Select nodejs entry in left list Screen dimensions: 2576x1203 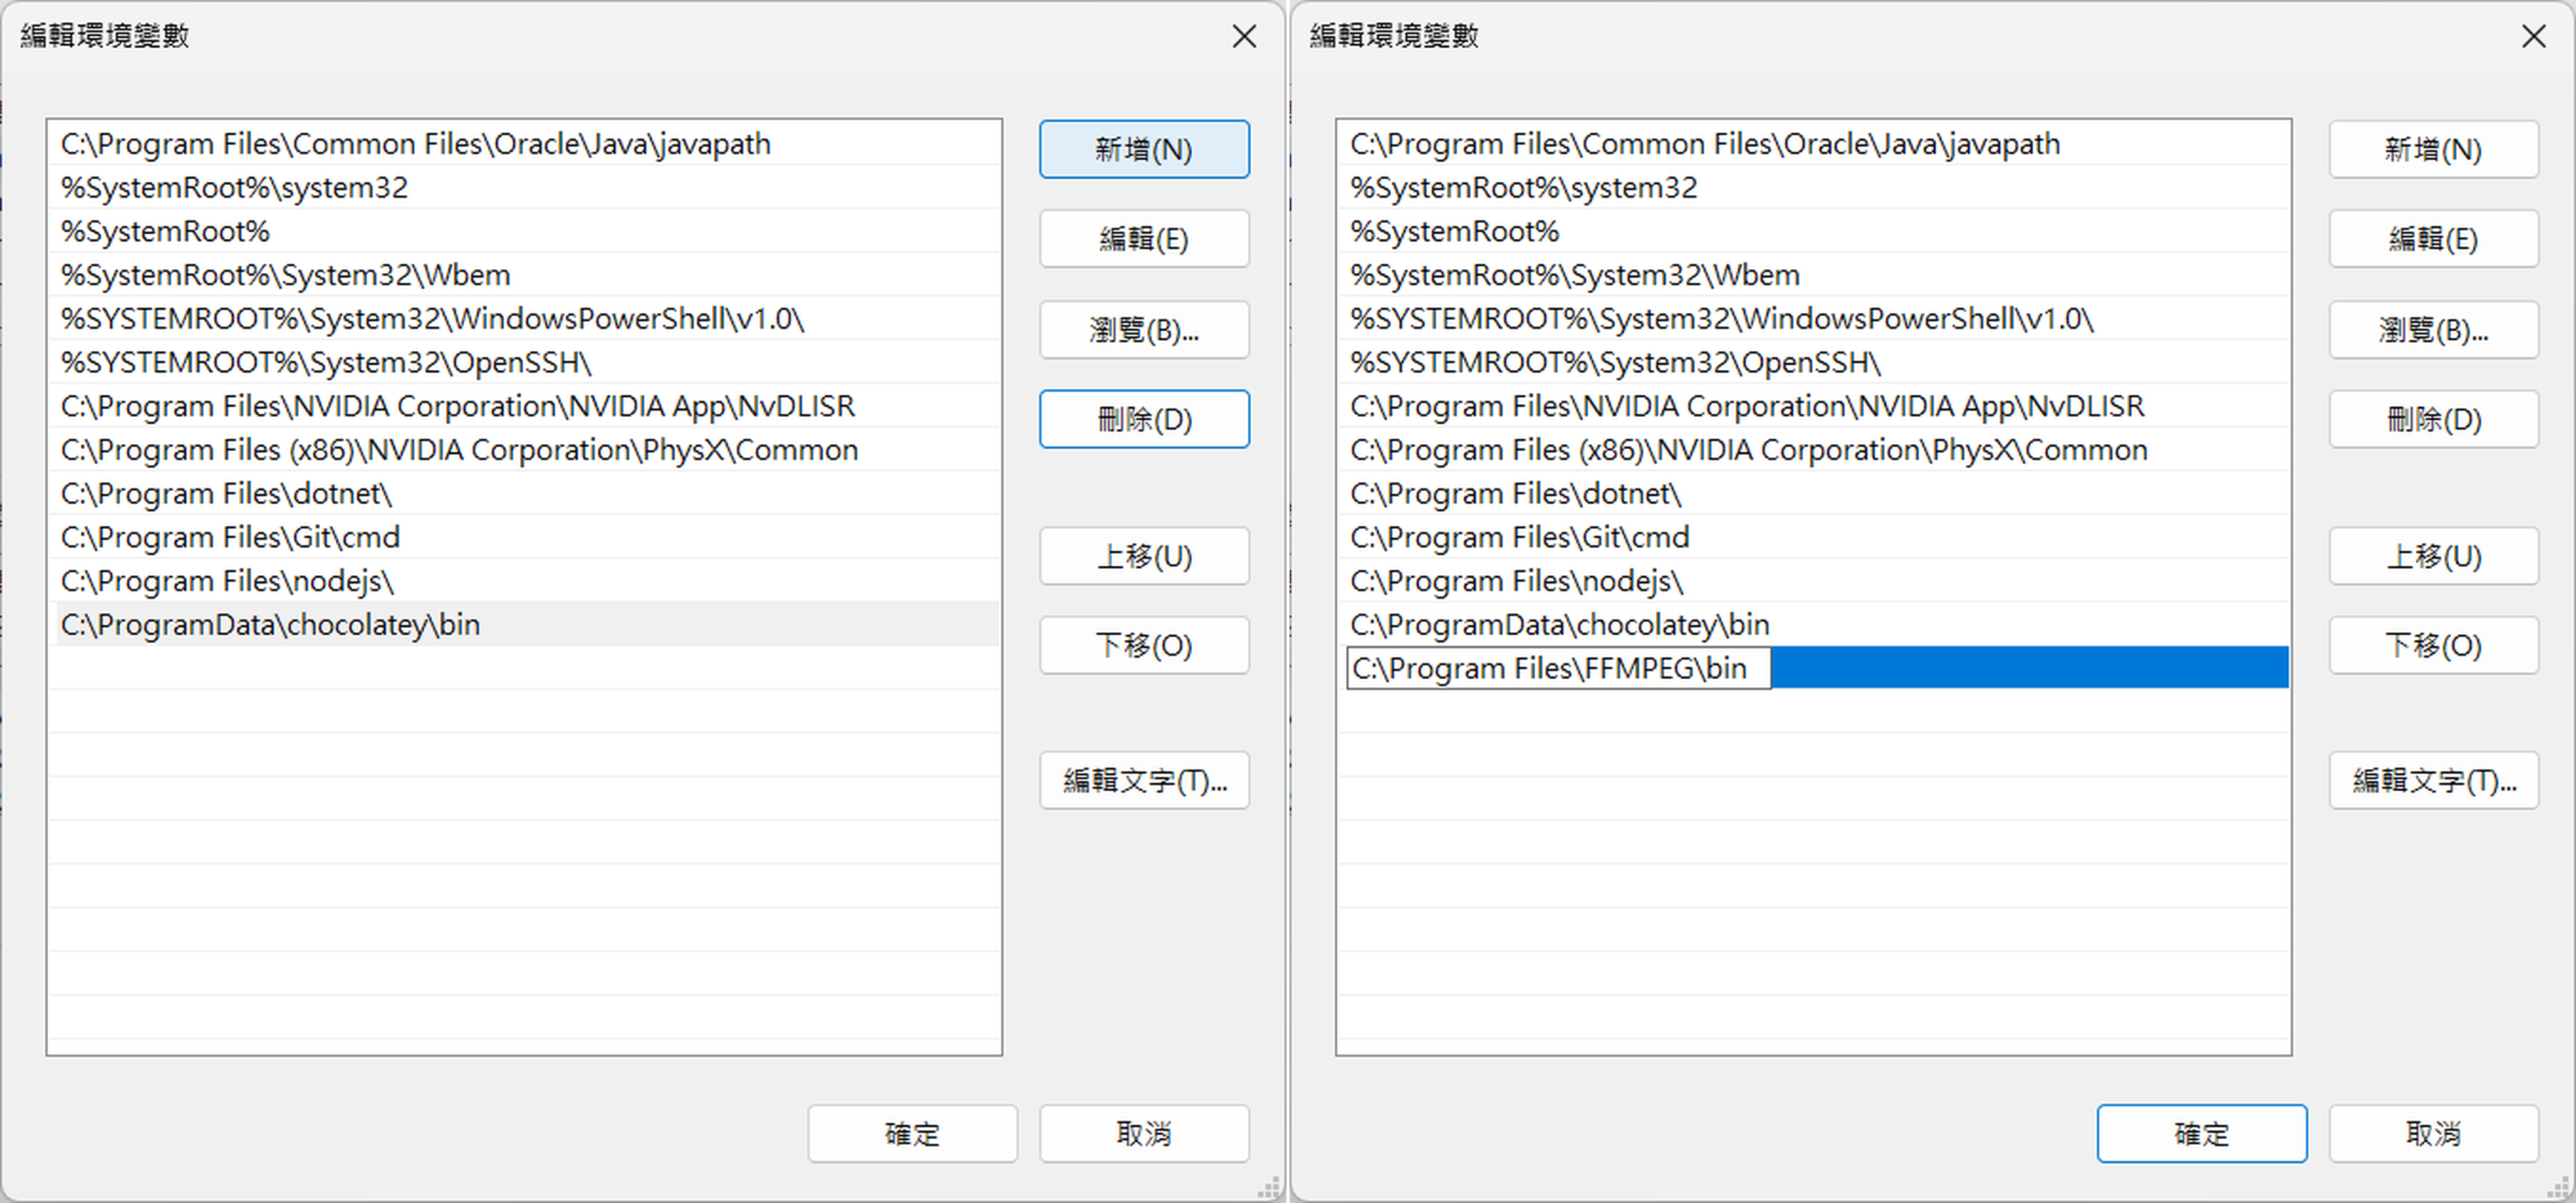[227, 581]
